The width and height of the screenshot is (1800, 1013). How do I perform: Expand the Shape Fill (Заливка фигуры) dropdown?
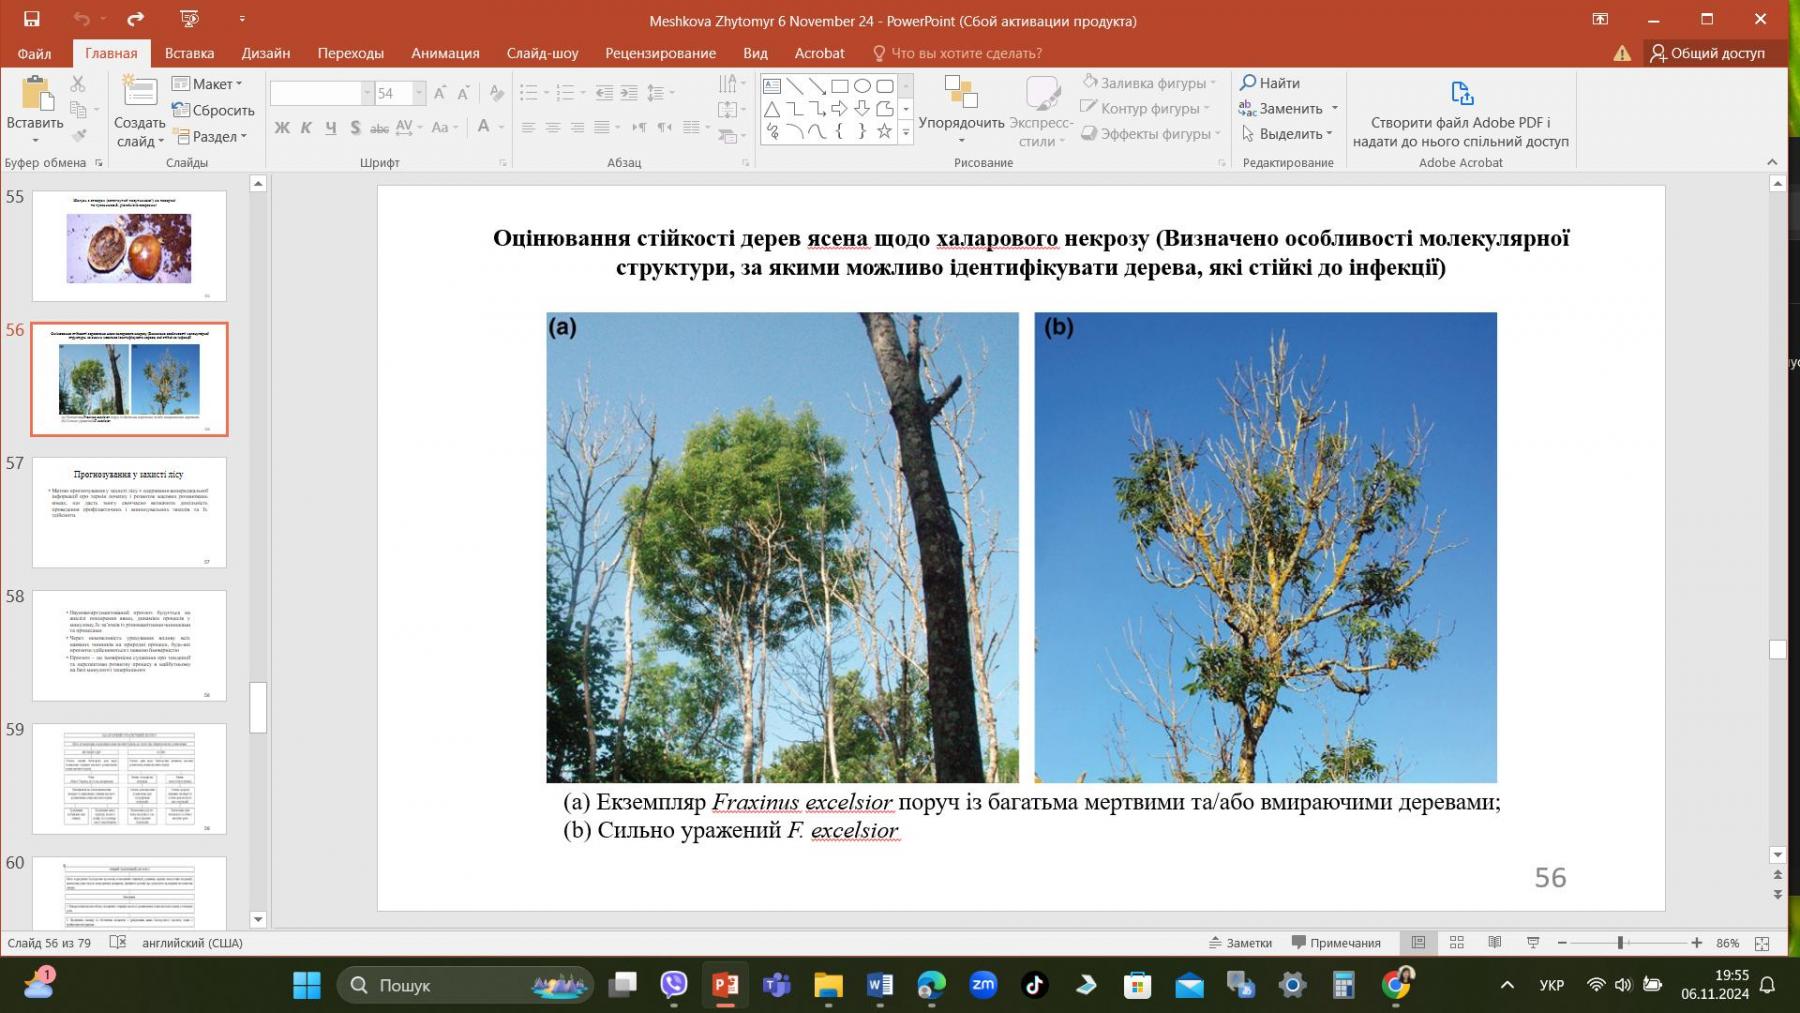click(1213, 83)
